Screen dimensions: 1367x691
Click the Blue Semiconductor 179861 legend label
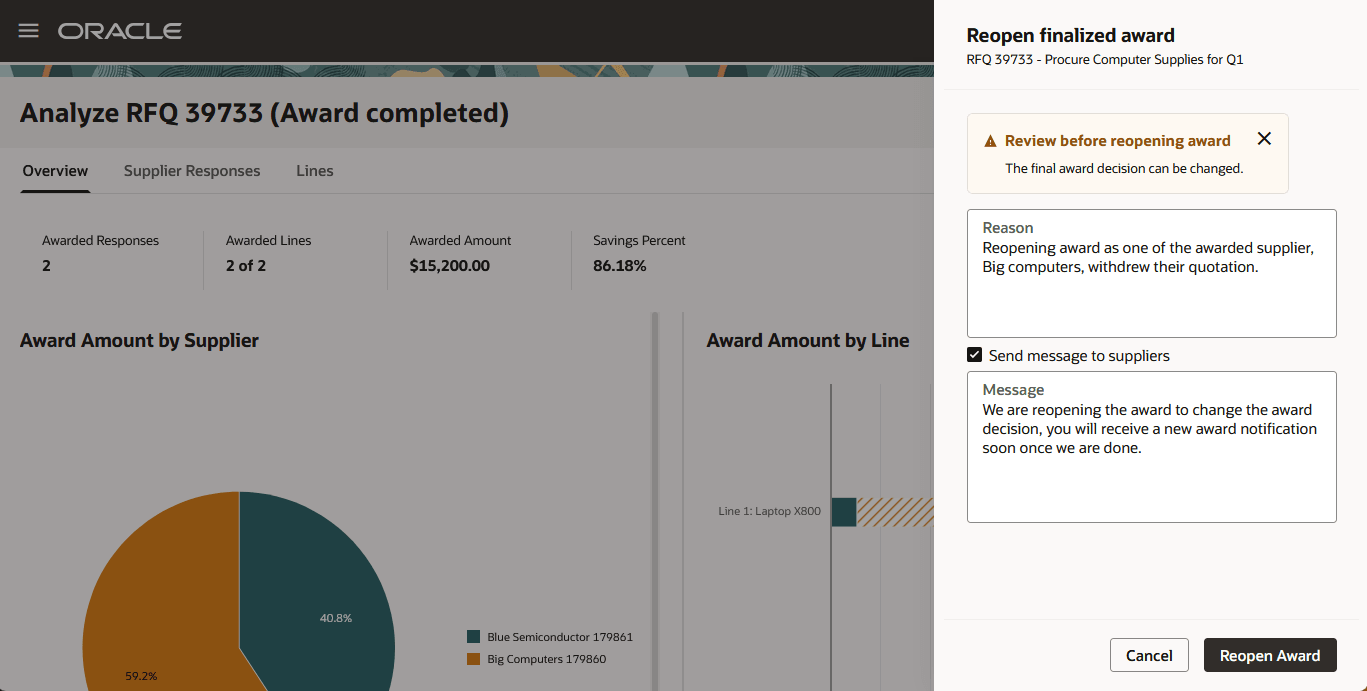tap(560, 637)
